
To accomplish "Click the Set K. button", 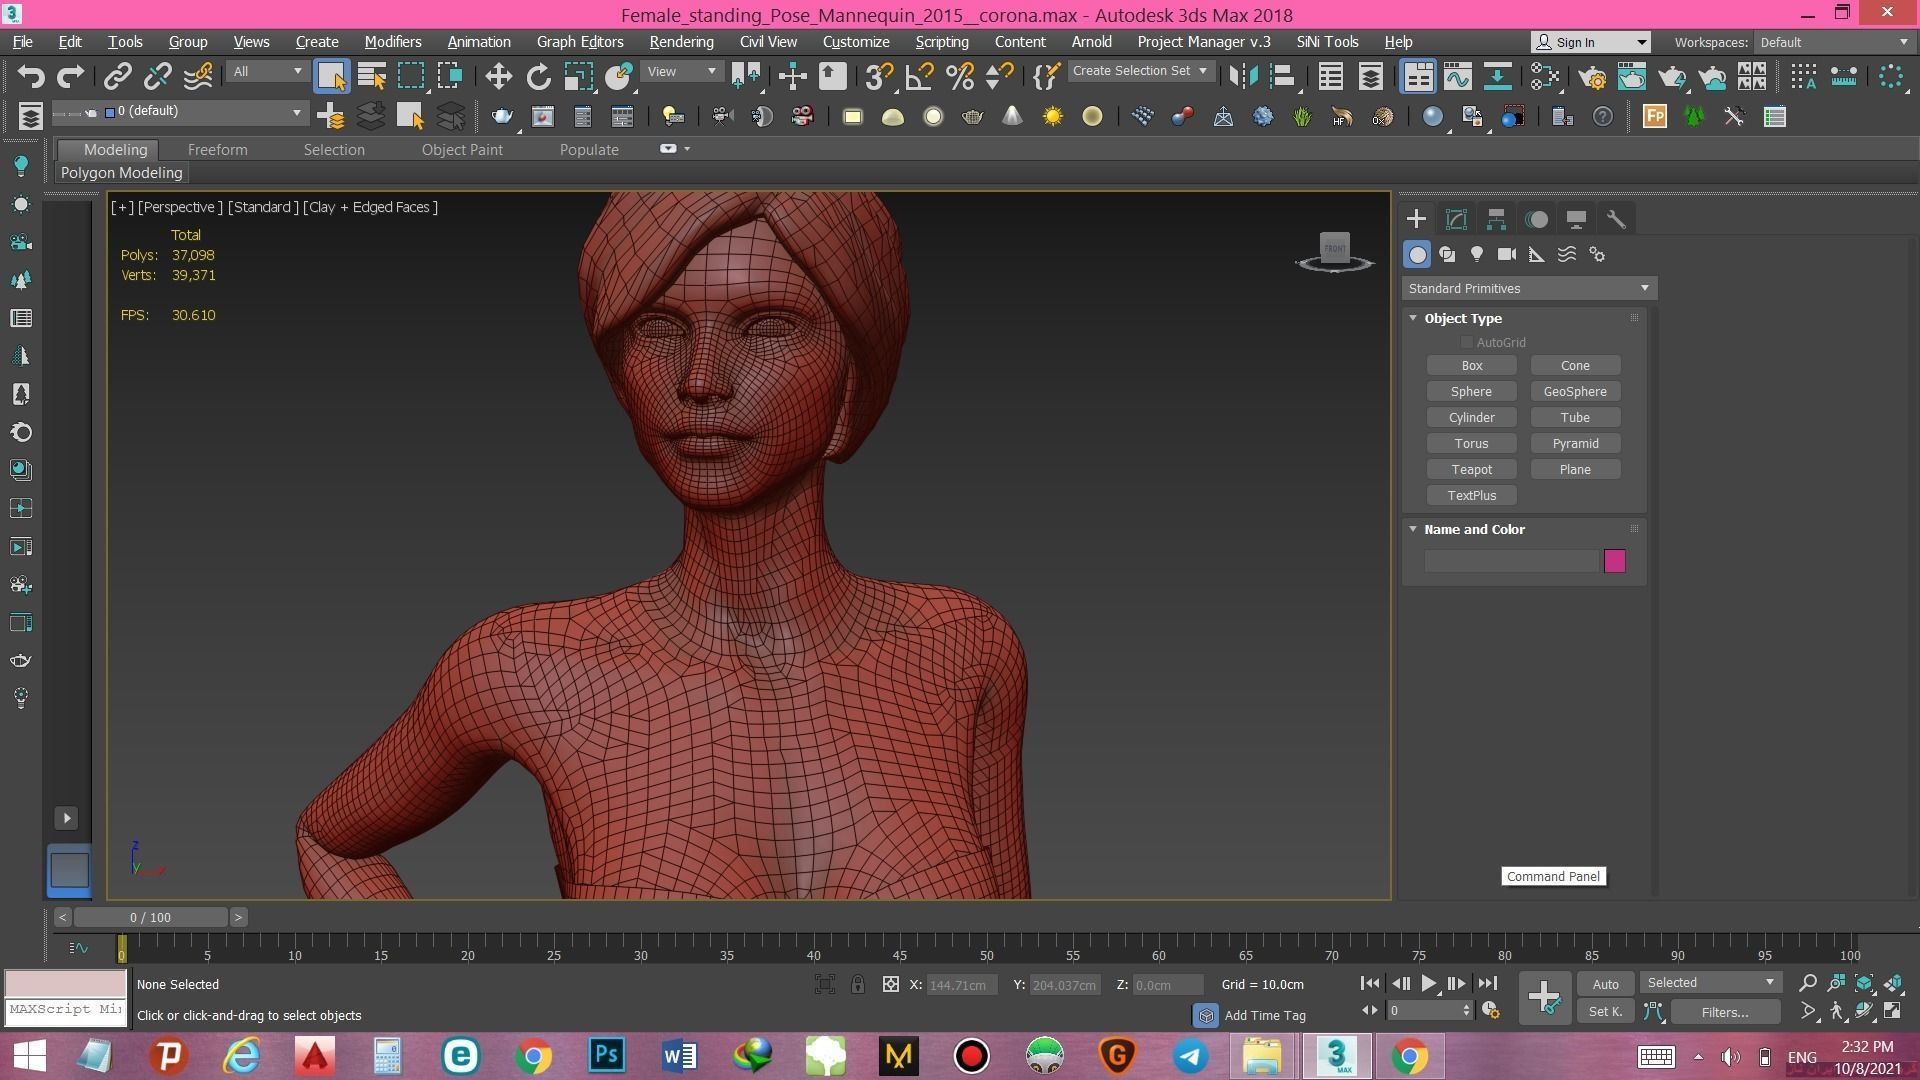I will click(1605, 1012).
